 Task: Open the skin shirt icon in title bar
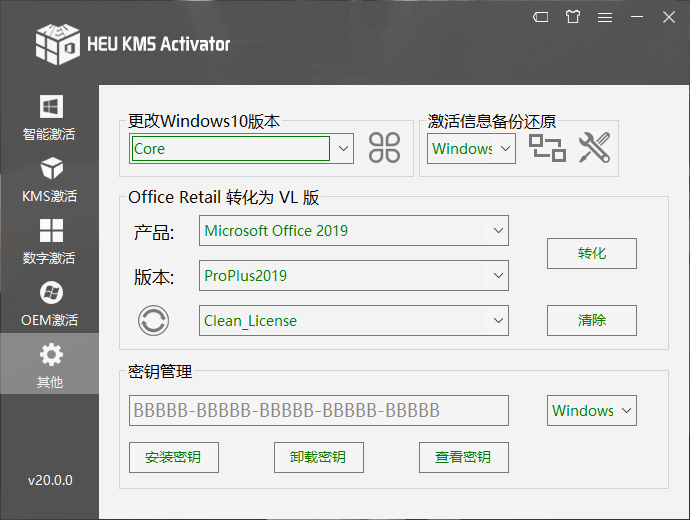[572, 17]
